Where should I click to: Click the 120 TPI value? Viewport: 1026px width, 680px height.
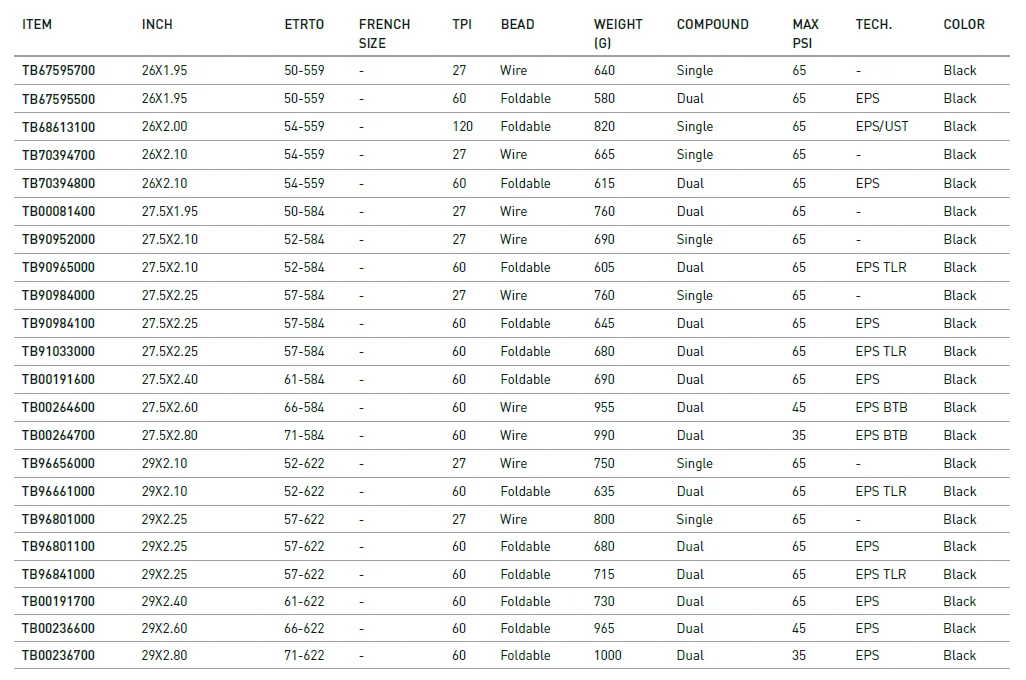462,127
